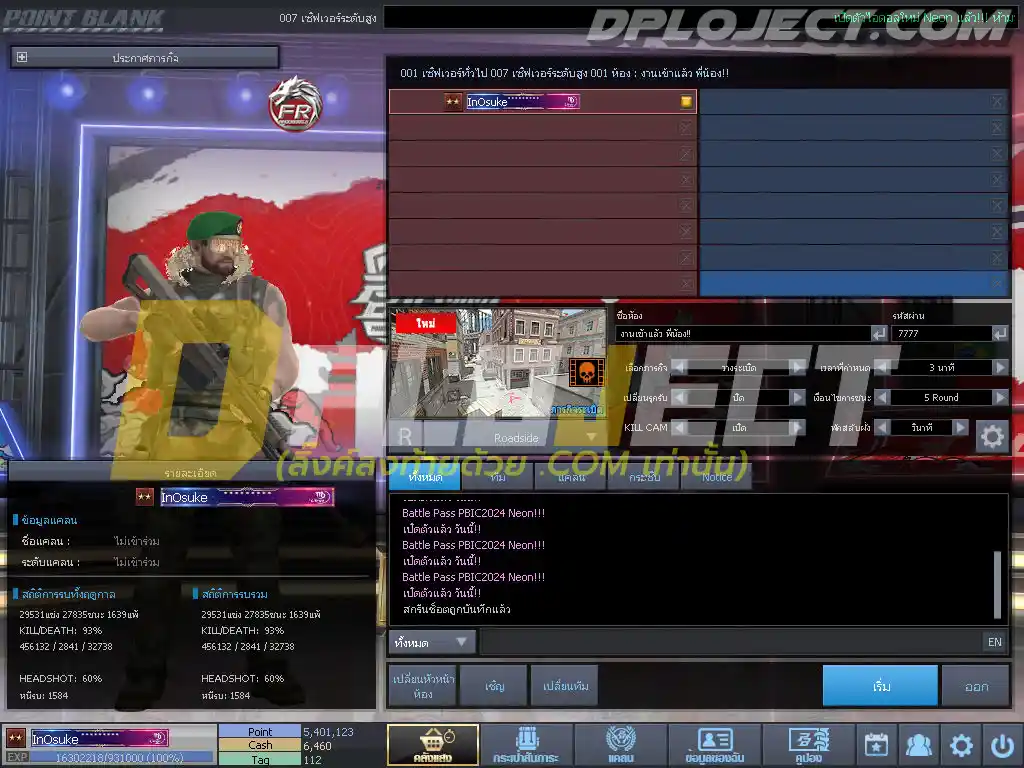1024x768 pixels.
Task: Toggle the EN chat language indicator
Action: pos(995,642)
